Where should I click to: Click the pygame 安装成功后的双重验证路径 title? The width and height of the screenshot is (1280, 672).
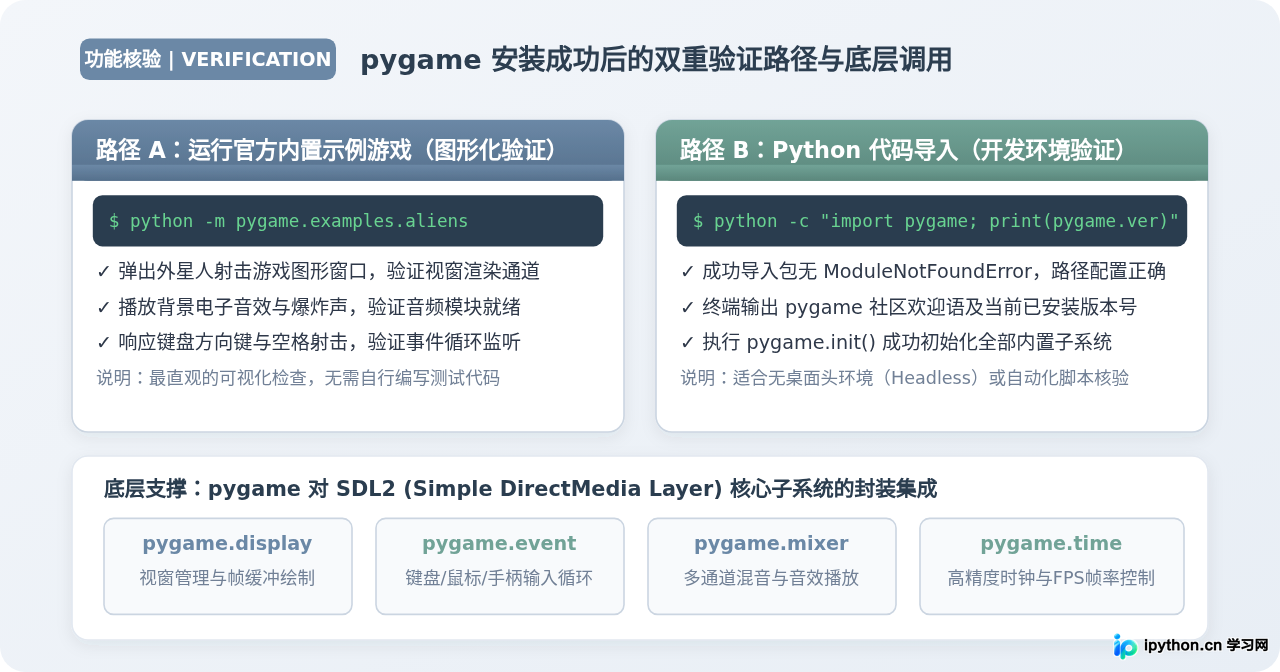click(x=655, y=60)
